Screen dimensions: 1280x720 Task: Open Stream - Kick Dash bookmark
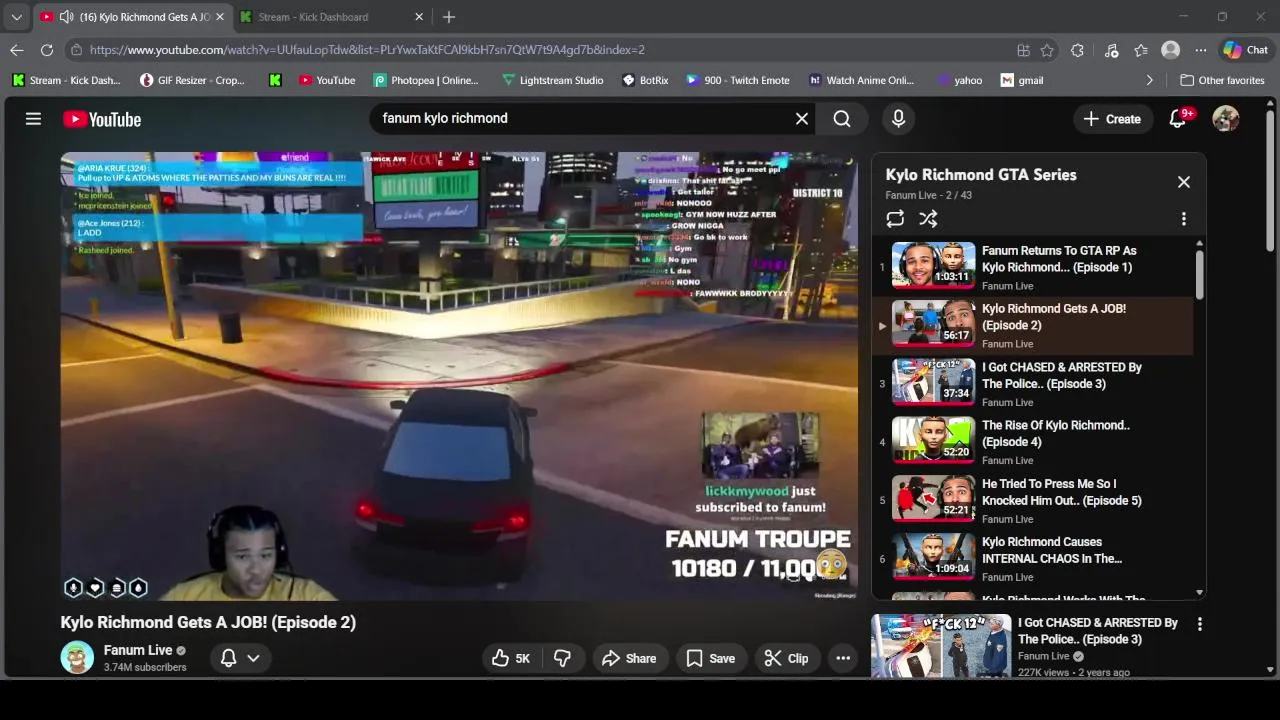(66, 80)
